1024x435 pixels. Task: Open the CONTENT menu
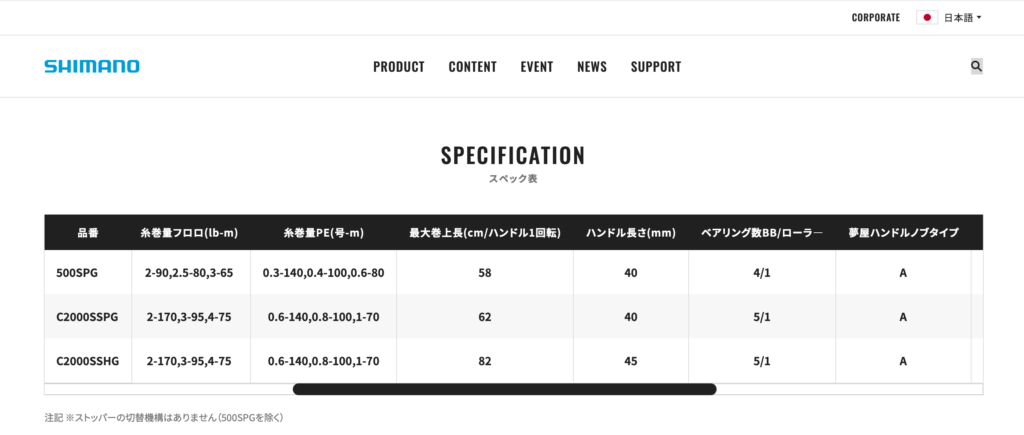tap(472, 67)
